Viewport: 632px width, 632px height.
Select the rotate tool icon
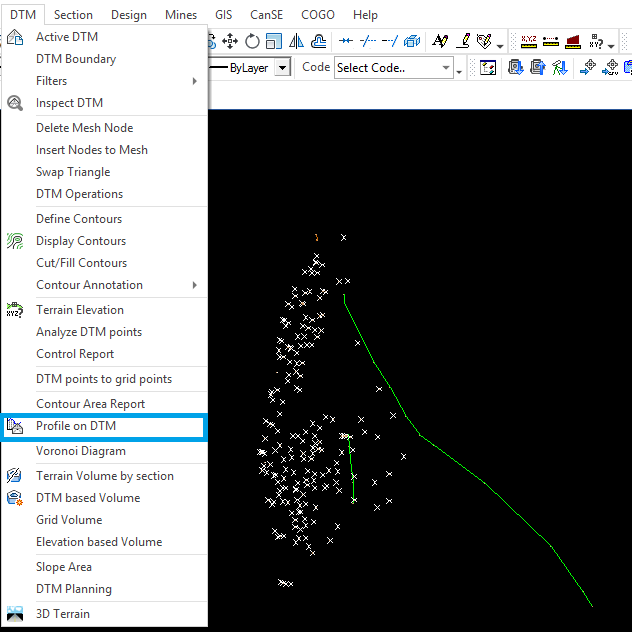tap(252, 41)
